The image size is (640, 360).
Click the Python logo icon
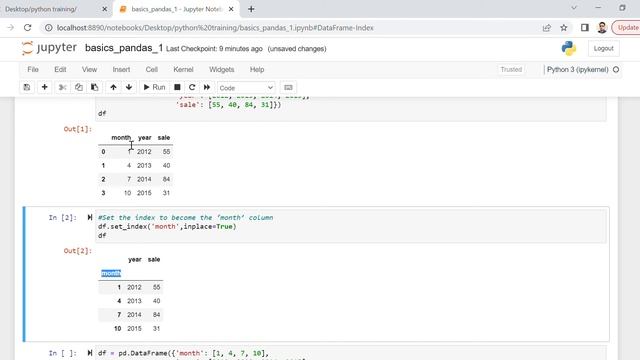tap(569, 48)
